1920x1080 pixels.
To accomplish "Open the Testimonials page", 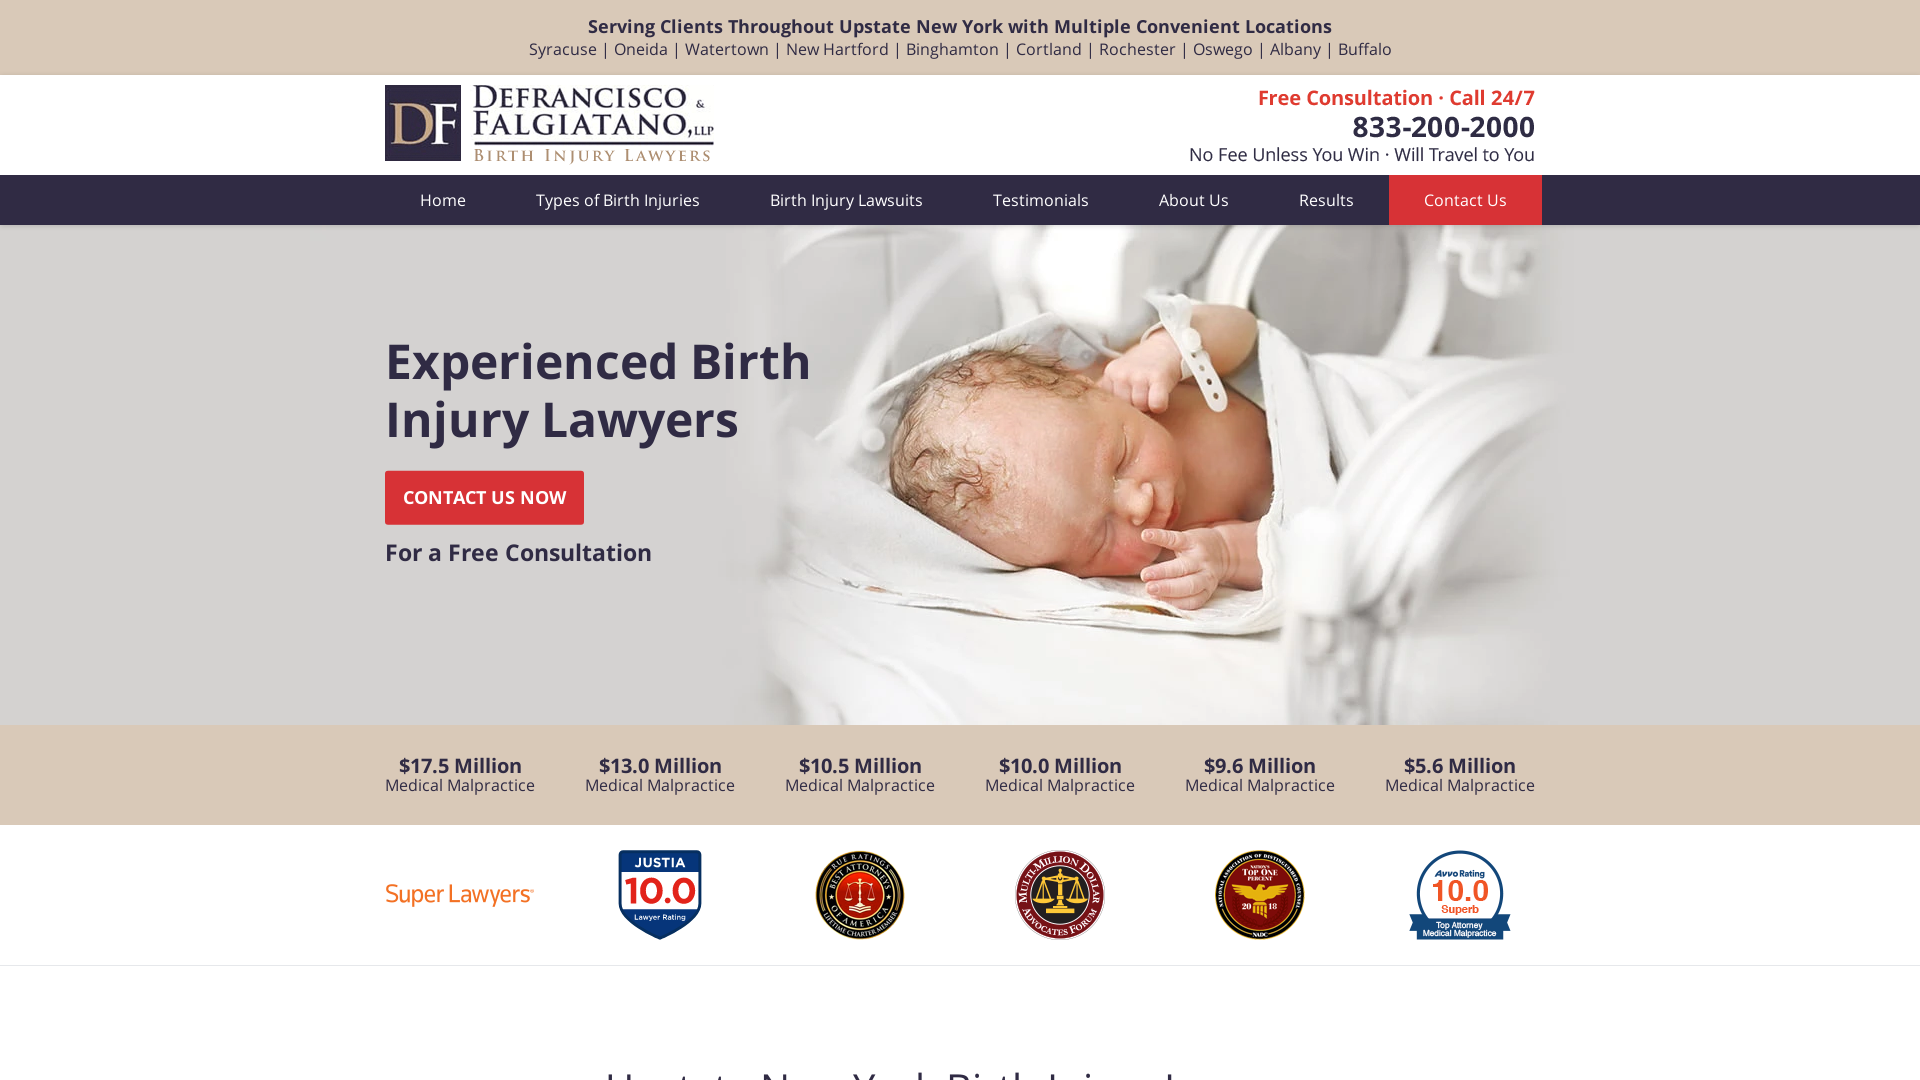I will (x=1041, y=200).
